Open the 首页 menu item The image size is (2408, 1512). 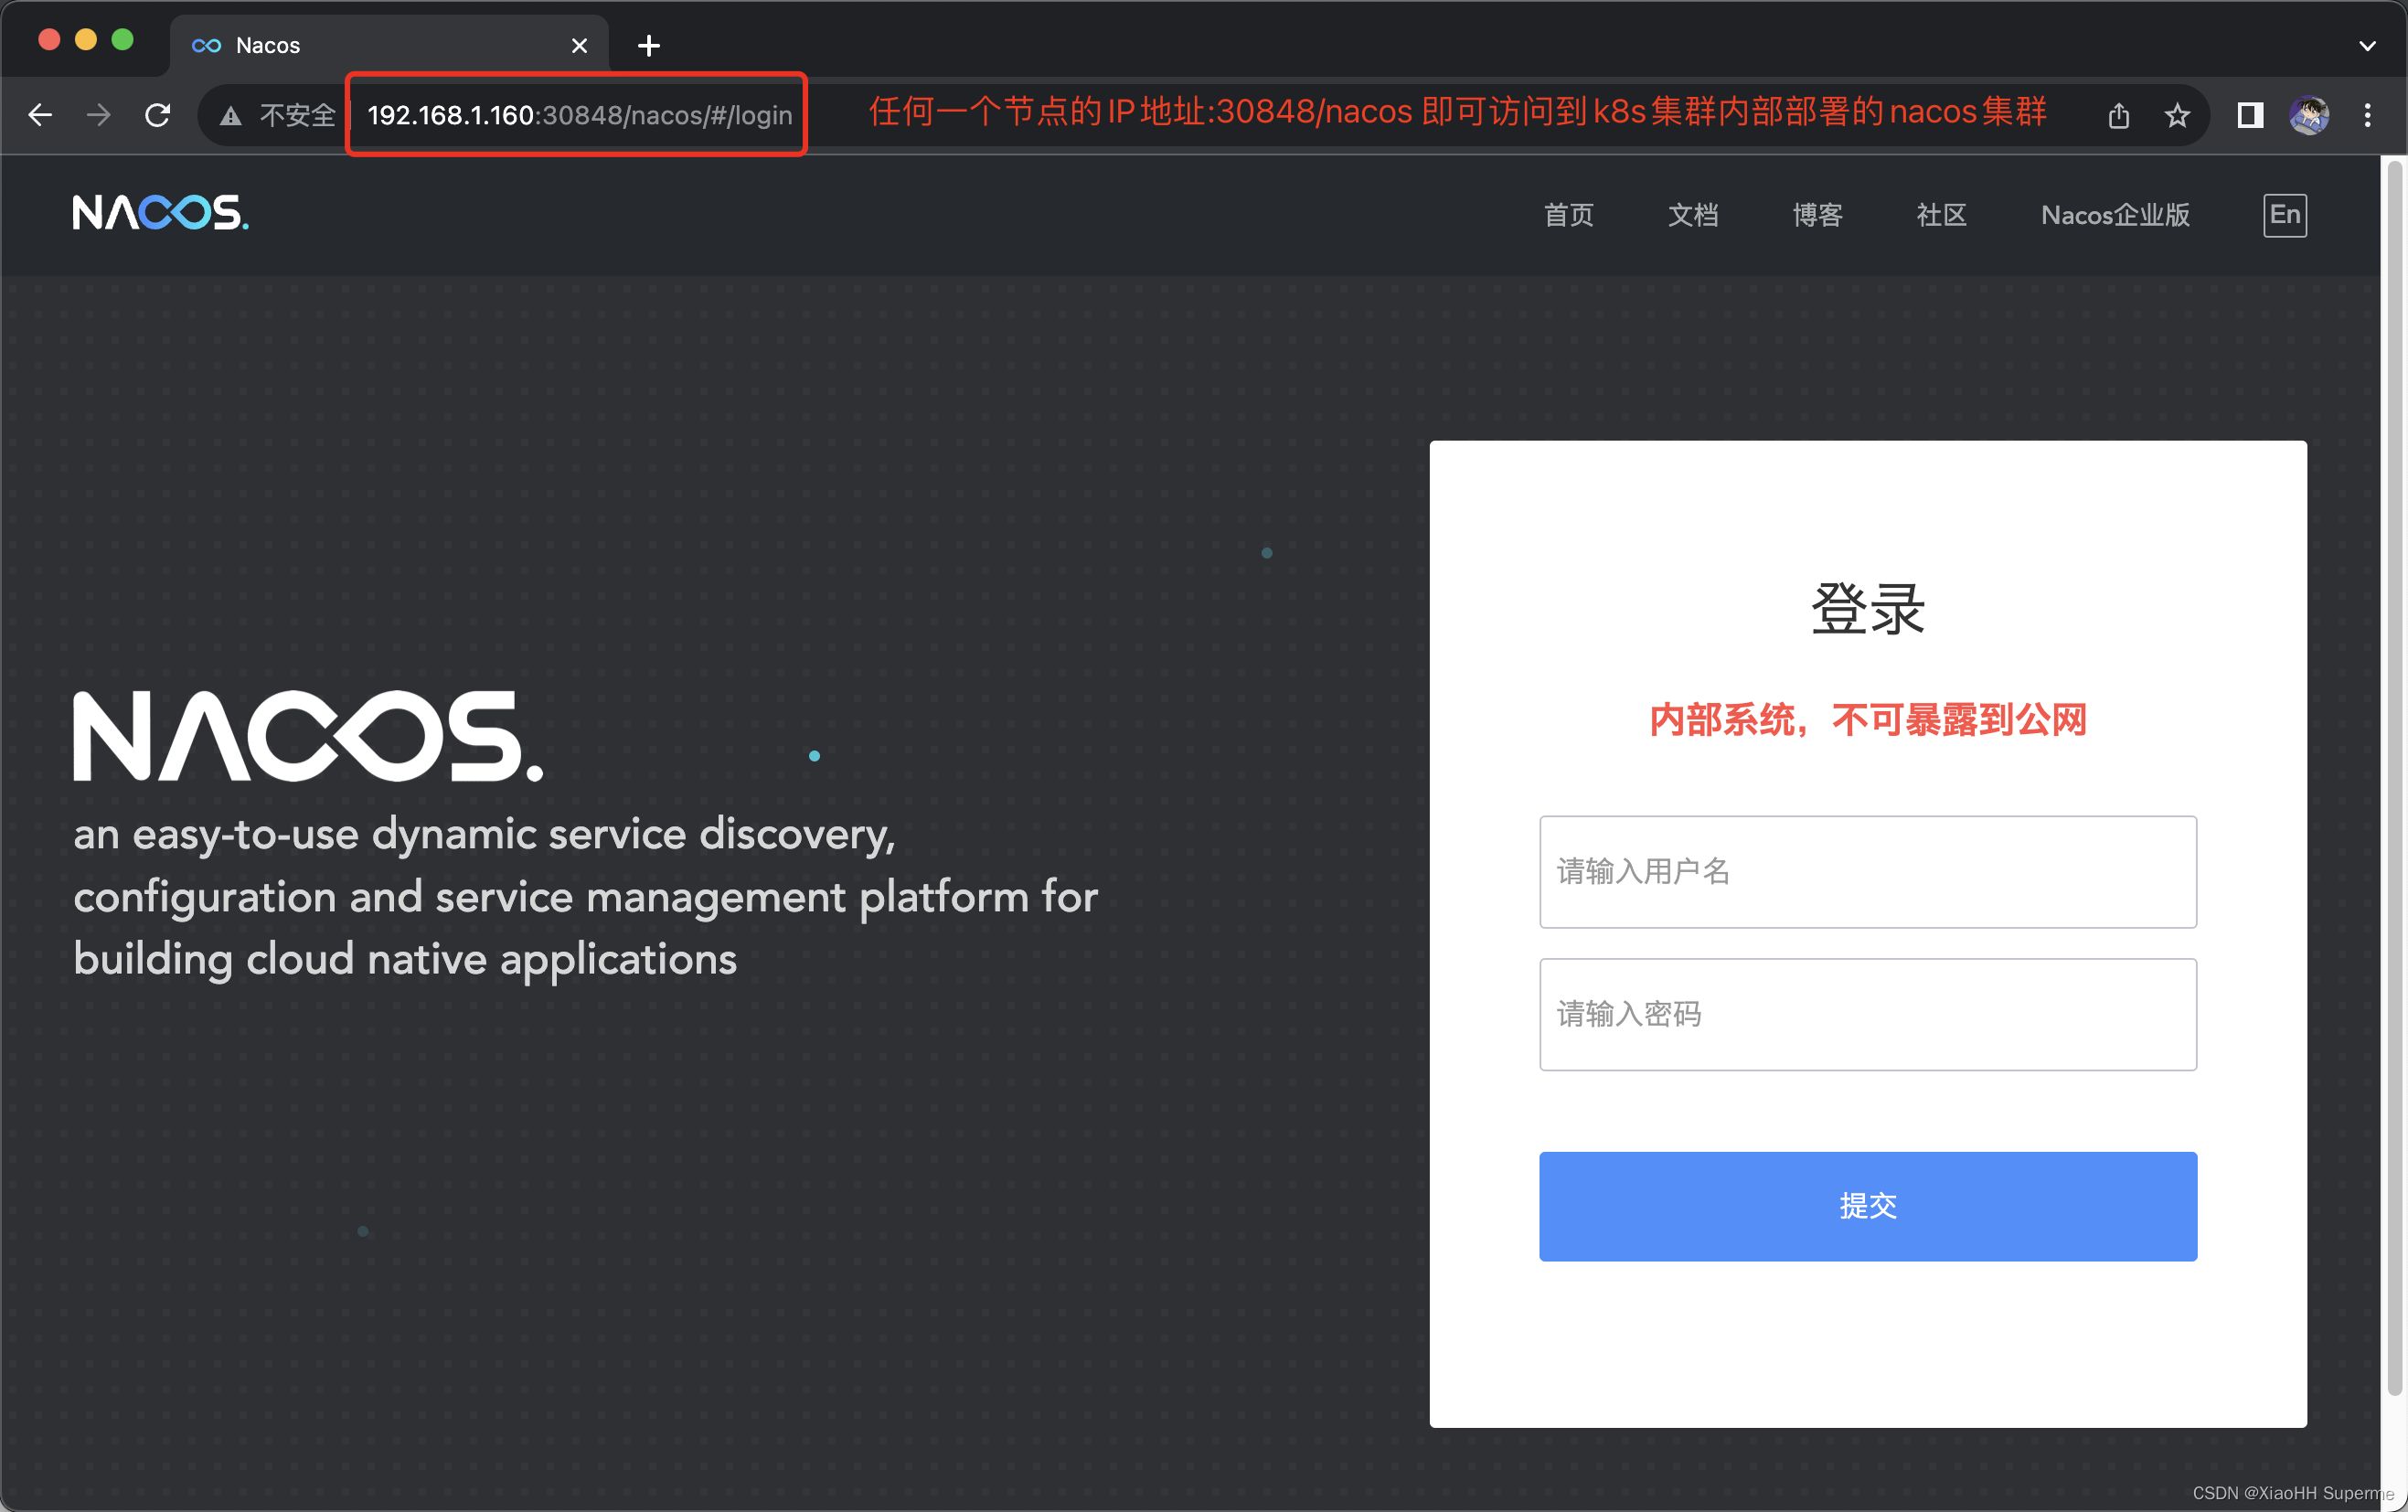pos(1568,215)
